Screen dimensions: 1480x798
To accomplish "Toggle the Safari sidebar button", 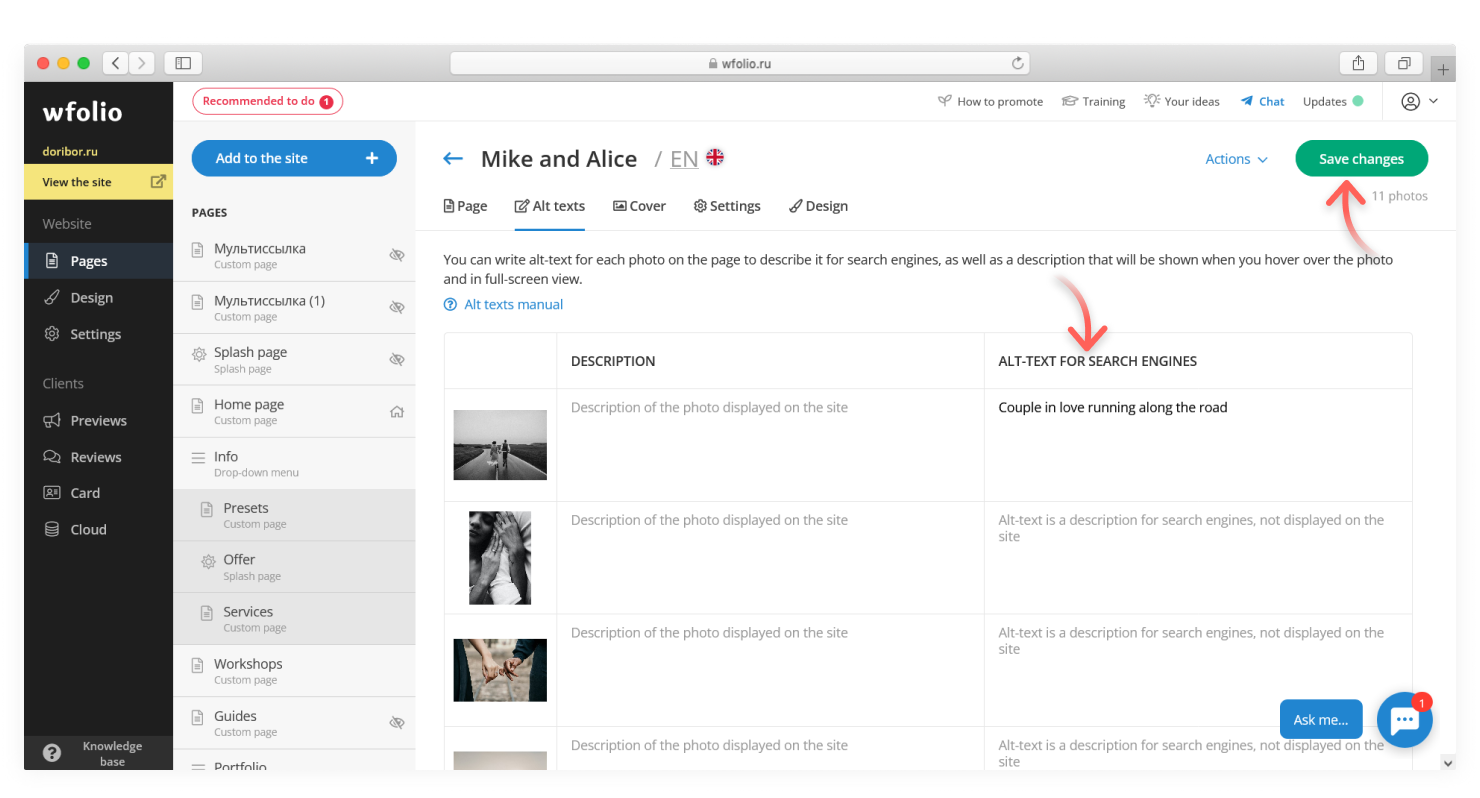I will tap(183, 63).
